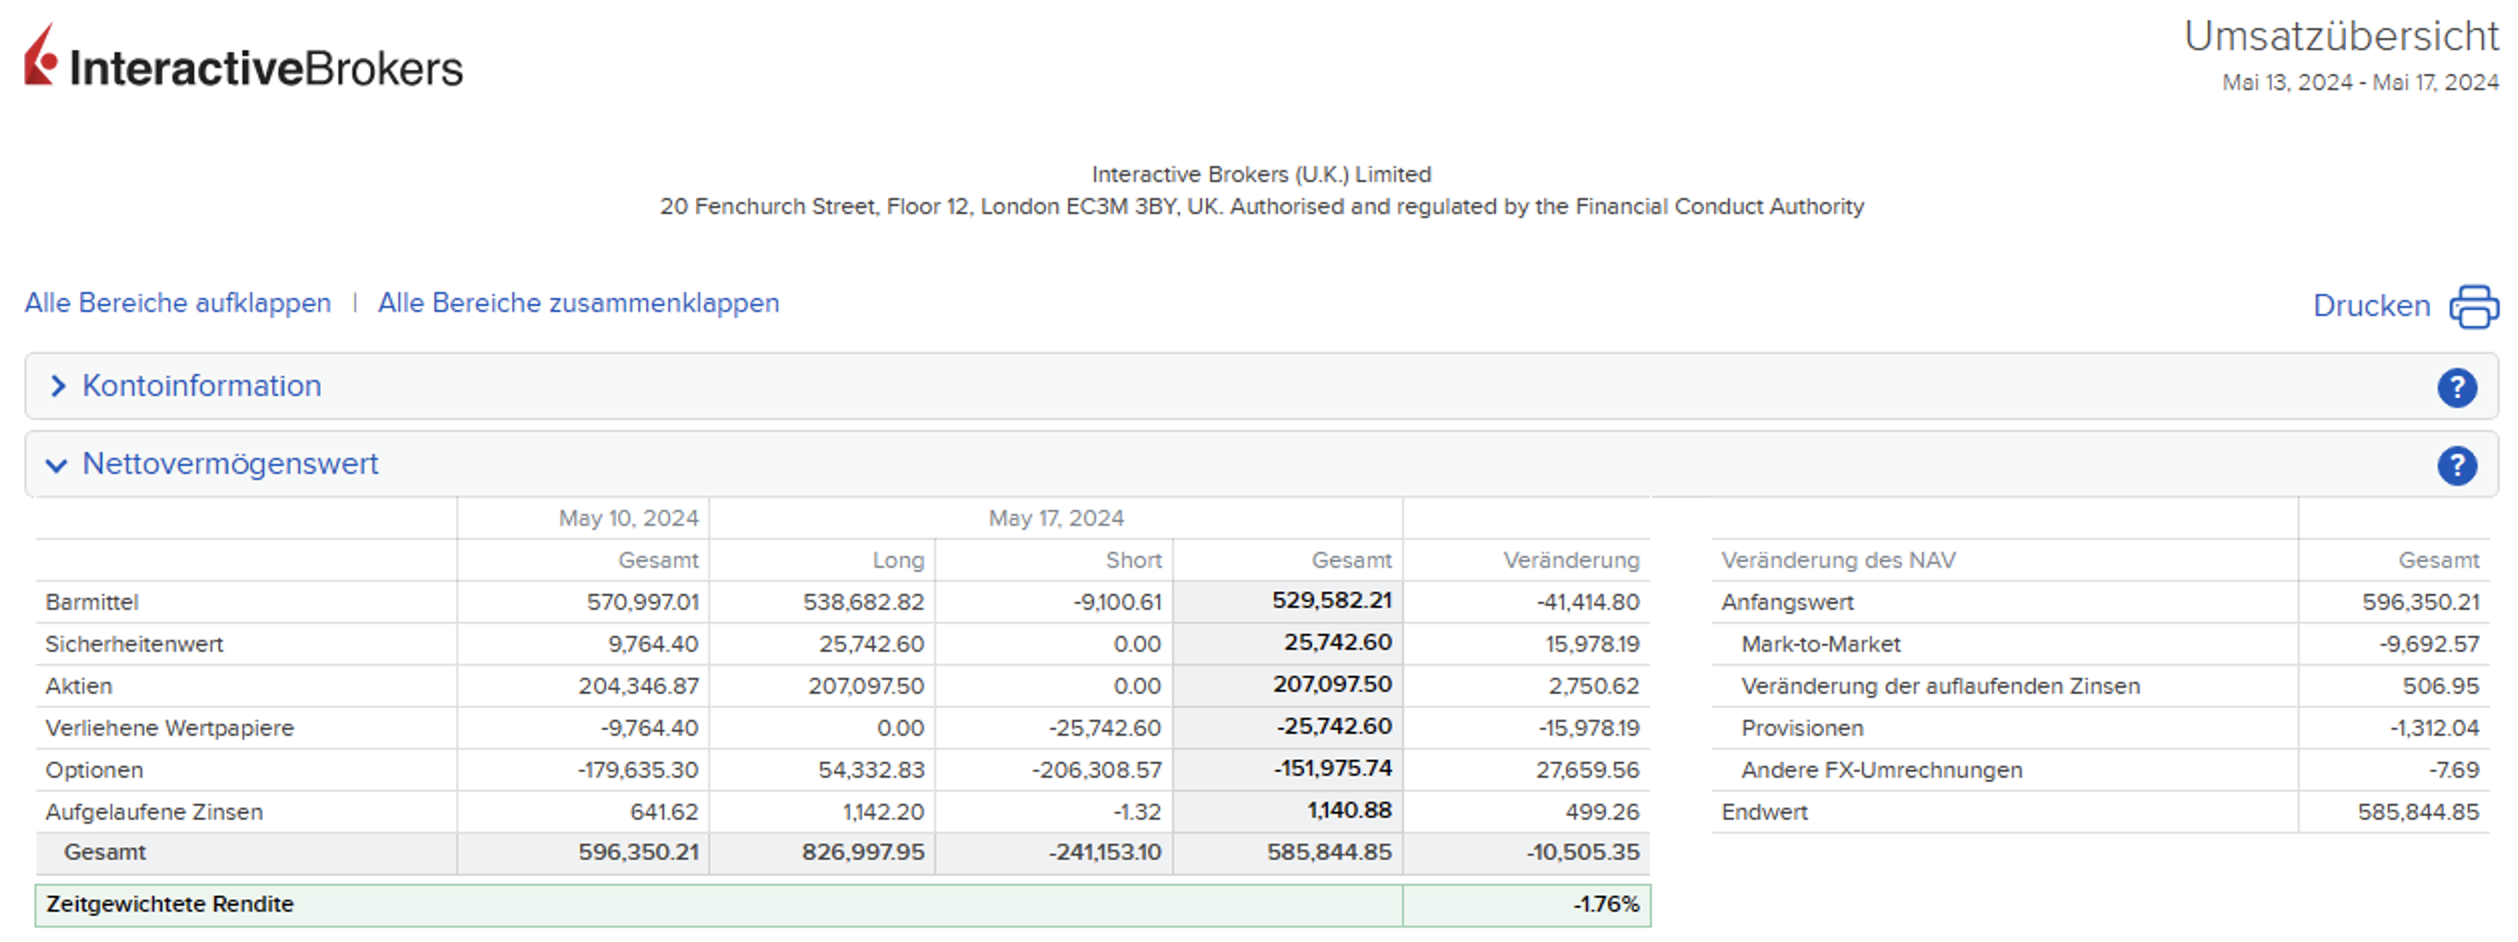Click Optionen value -179,635.30

coord(637,770)
